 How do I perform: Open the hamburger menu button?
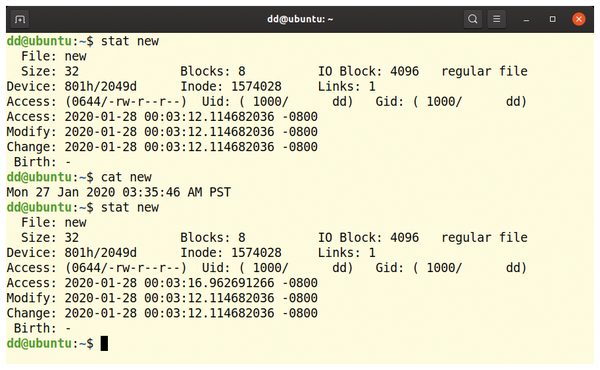497,19
